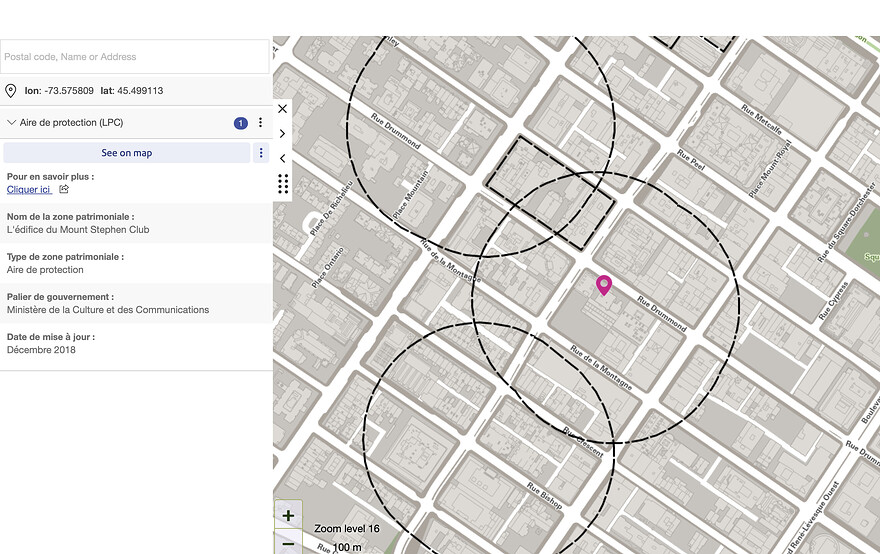
Task: Click the six-dot drag handle icon
Action: pyautogui.click(x=282, y=183)
